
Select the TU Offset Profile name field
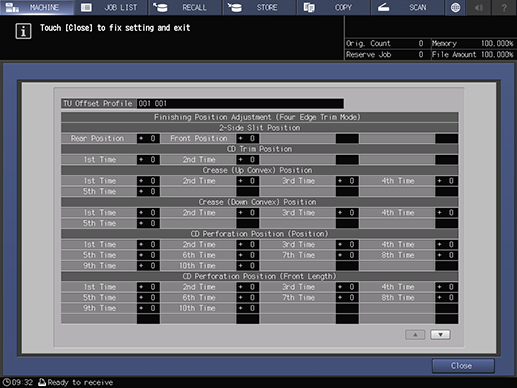coord(240,103)
